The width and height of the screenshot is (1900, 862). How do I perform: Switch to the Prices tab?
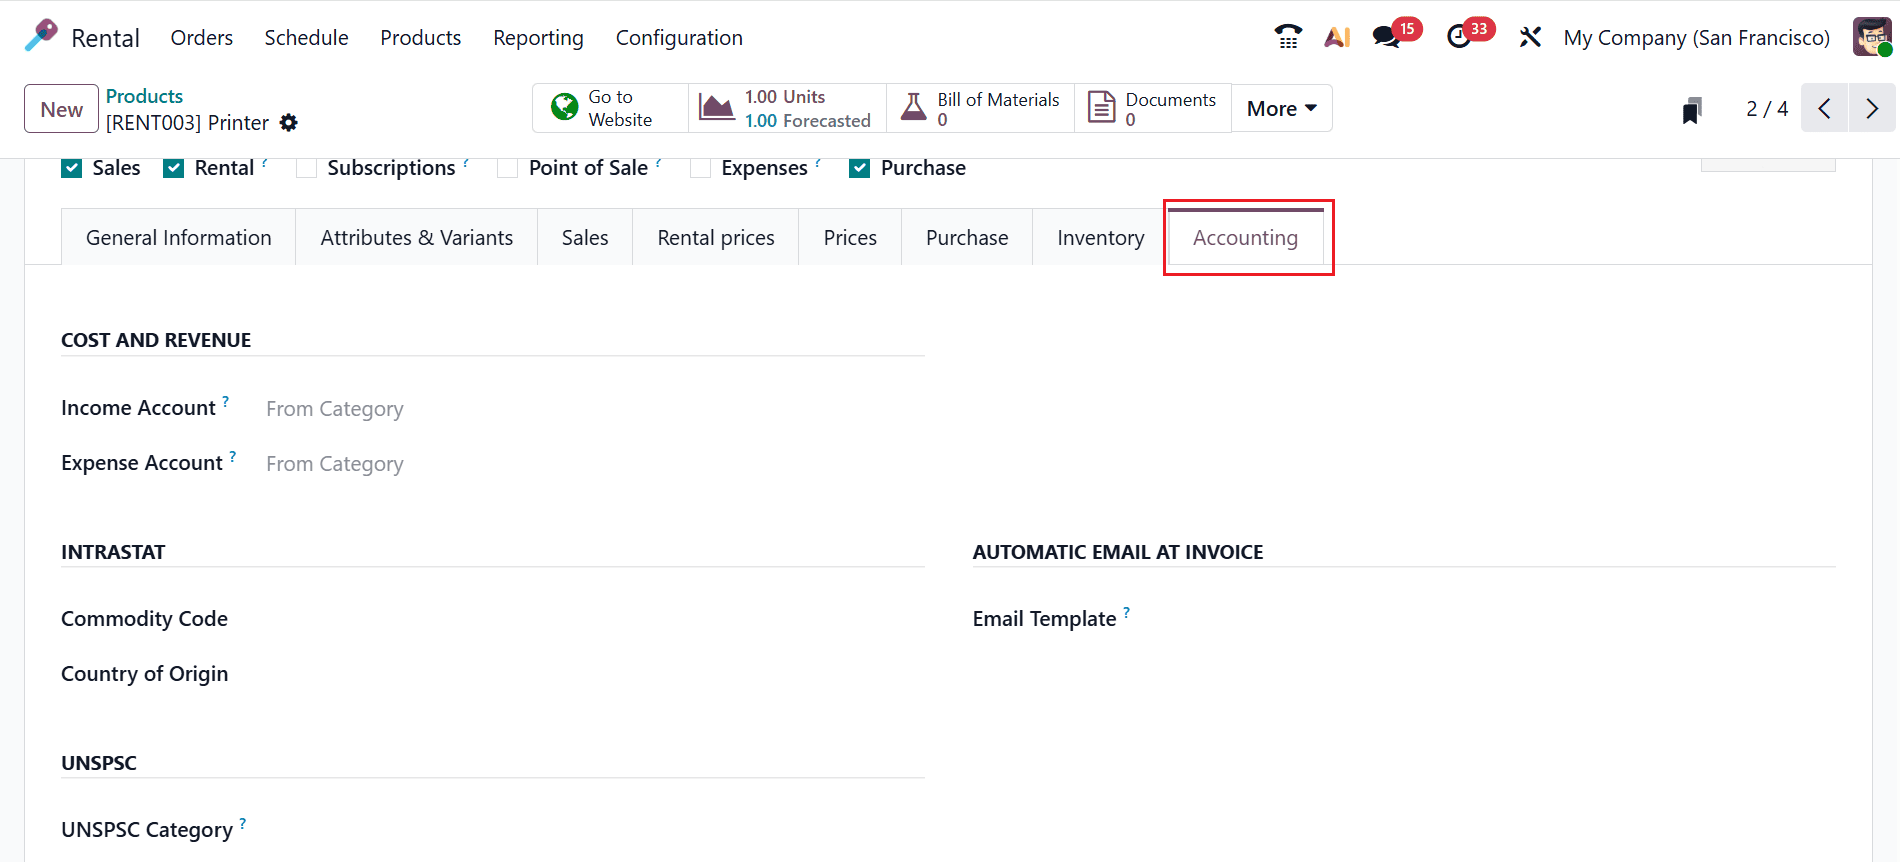[850, 237]
